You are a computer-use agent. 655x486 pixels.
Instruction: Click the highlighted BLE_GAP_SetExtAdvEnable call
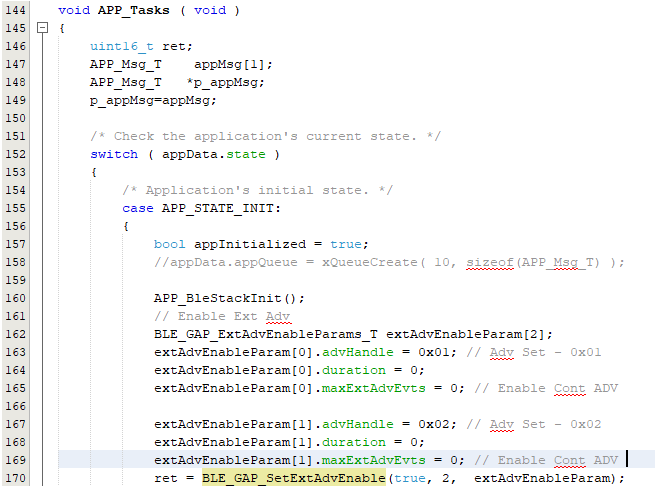pos(293,478)
